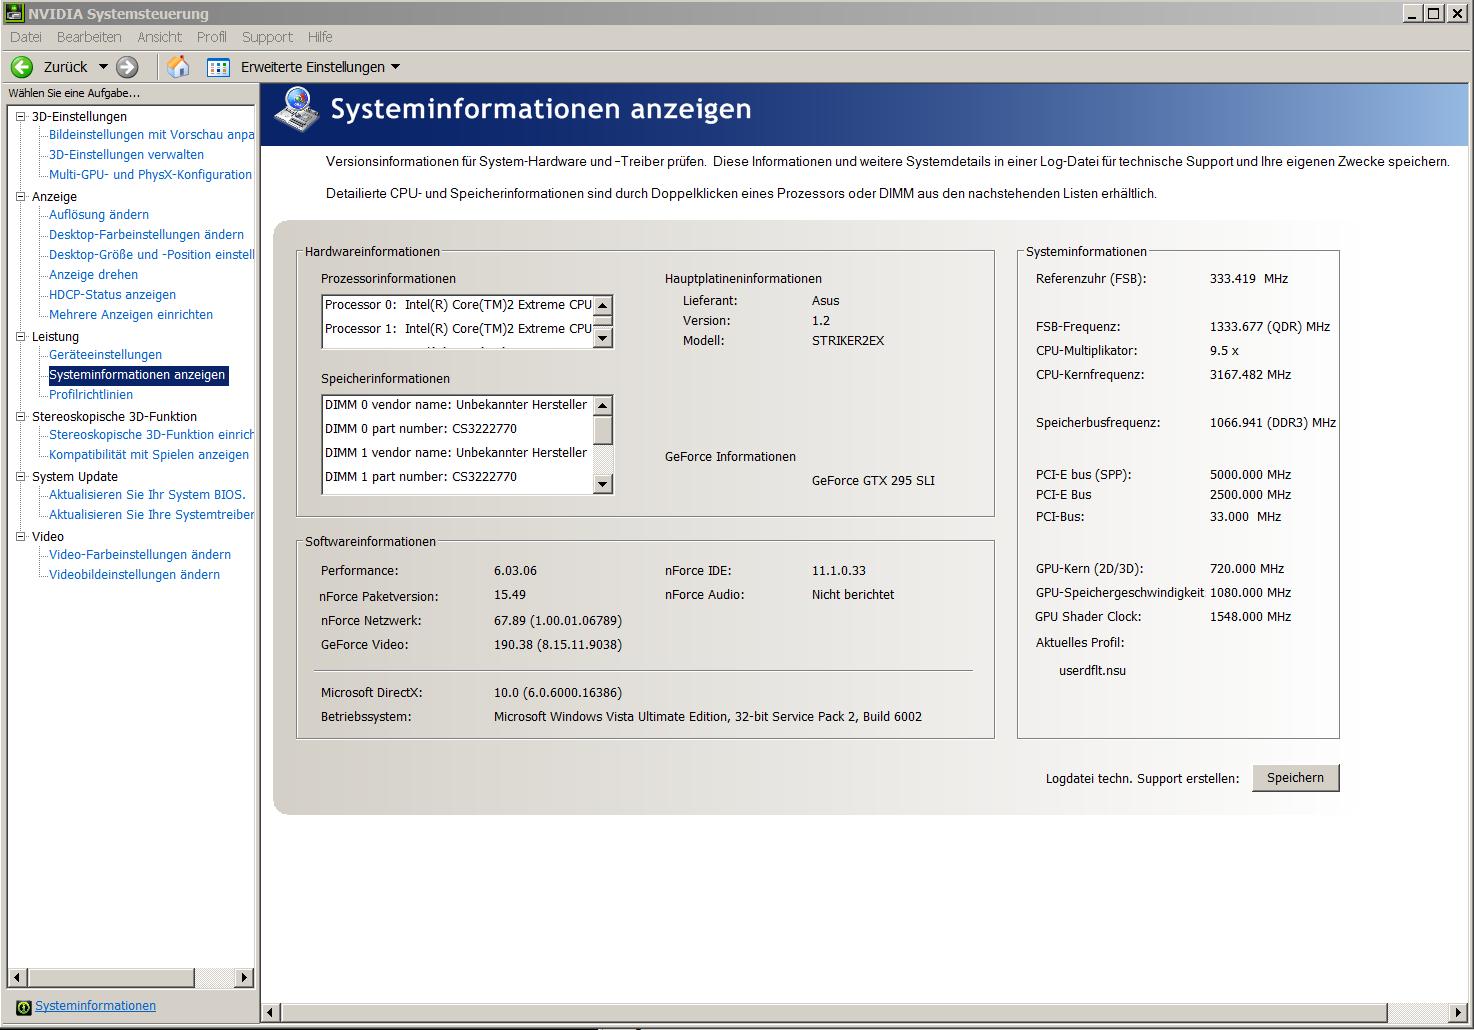Click the STRIKER2EX model value
This screenshot has height=1030, width=1474.
click(x=848, y=341)
